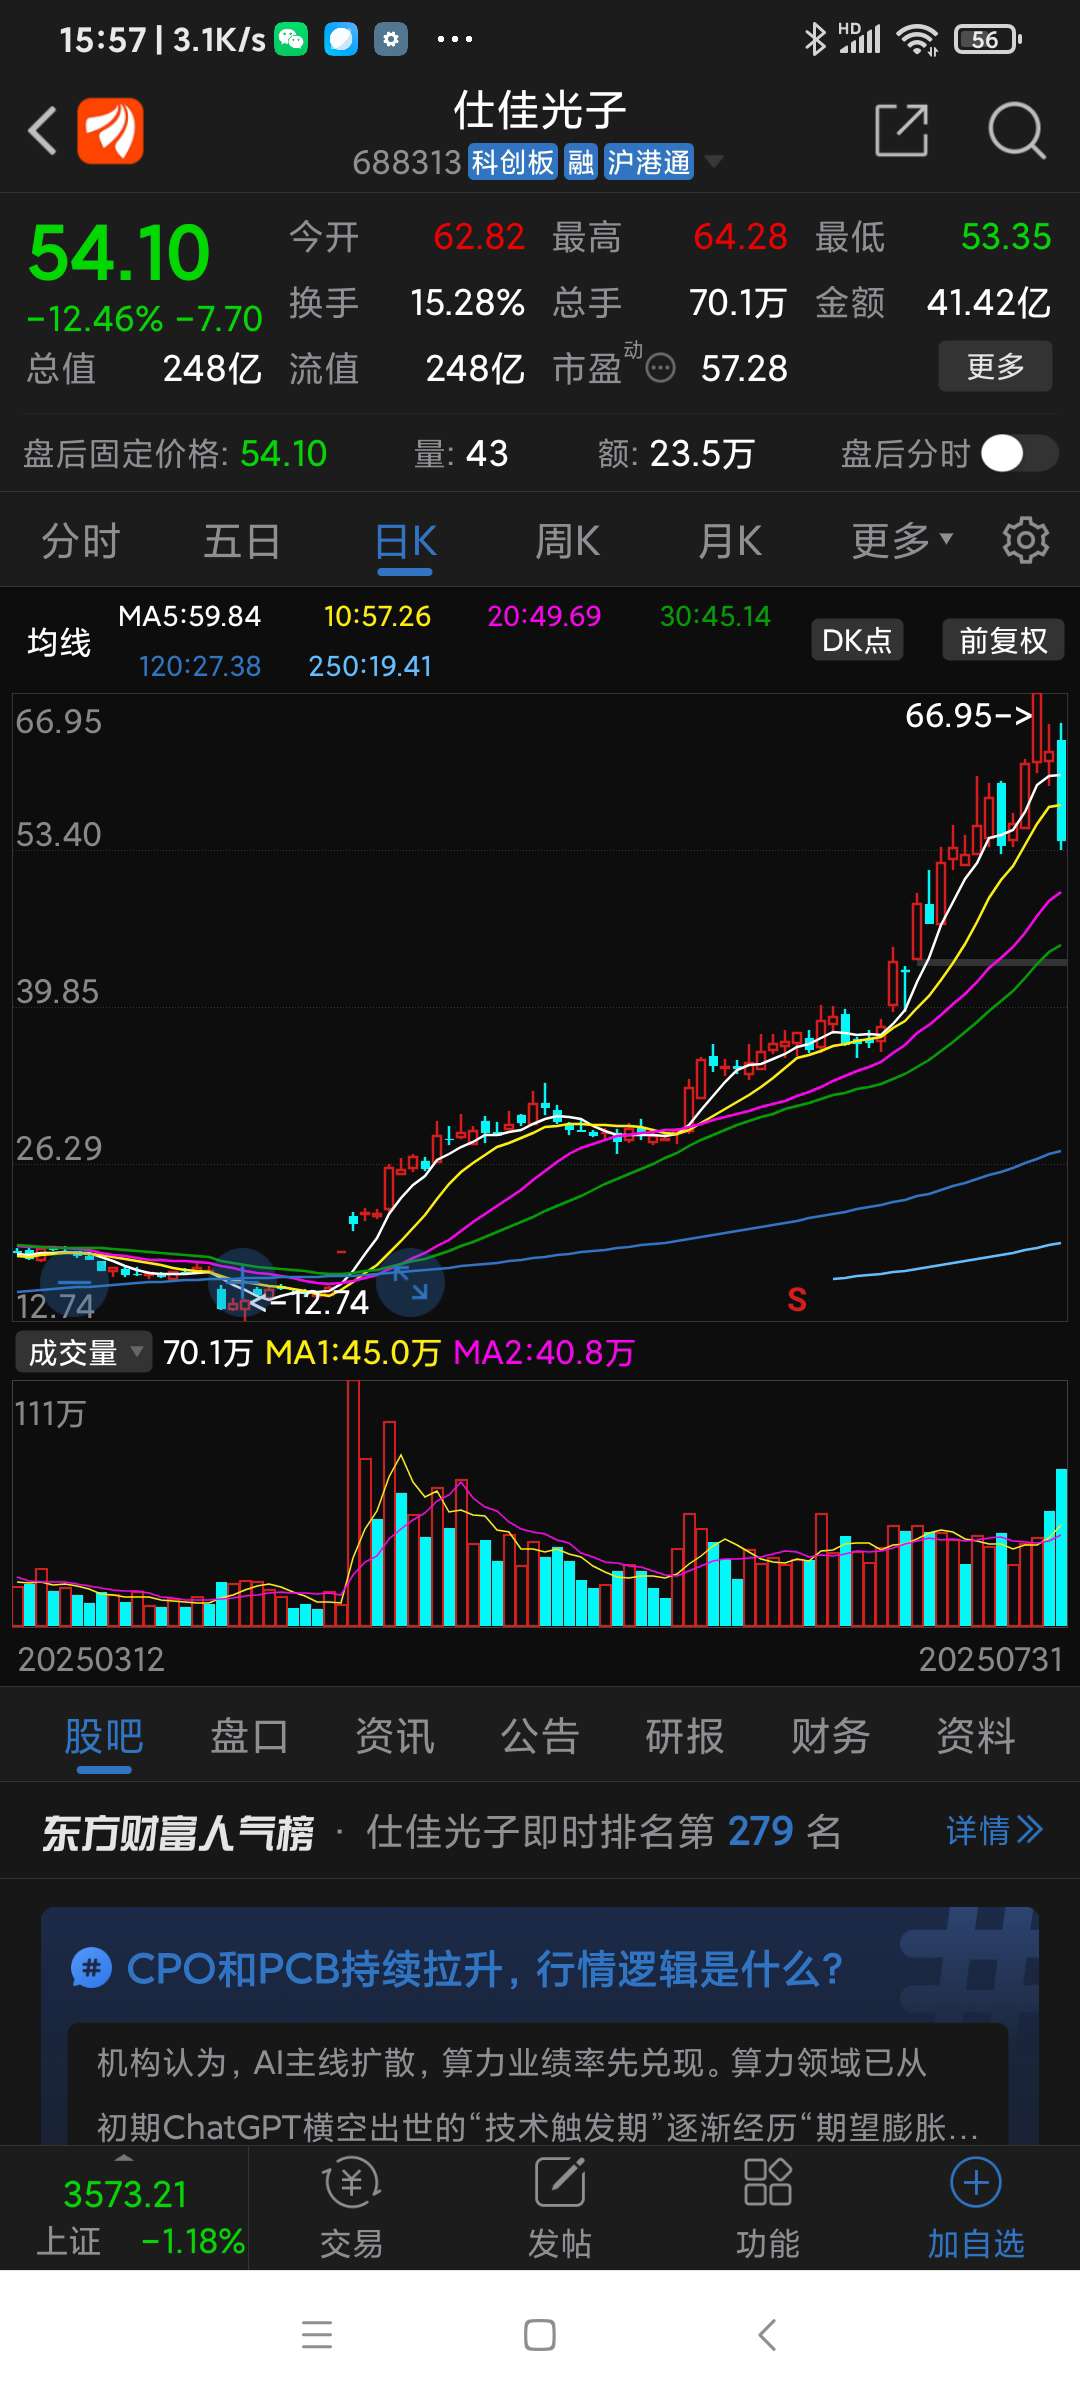Image resolution: width=1080 pixels, height=2400 pixels.
Task: Tap 盘后固定价格 54.10 value
Action: point(284,454)
